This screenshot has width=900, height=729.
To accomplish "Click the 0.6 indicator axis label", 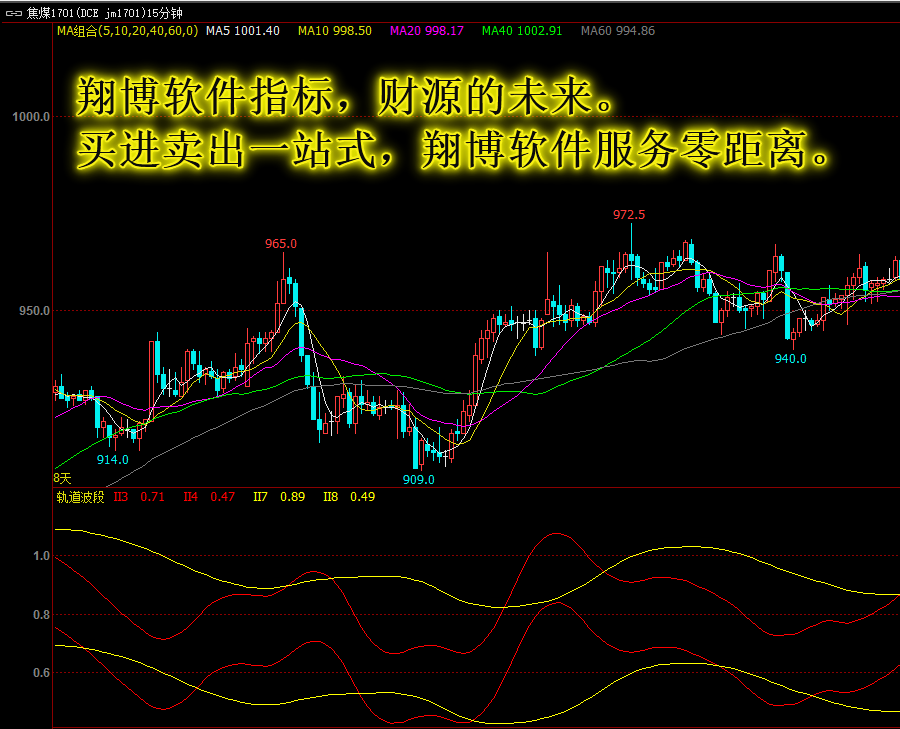I will click(41, 673).
